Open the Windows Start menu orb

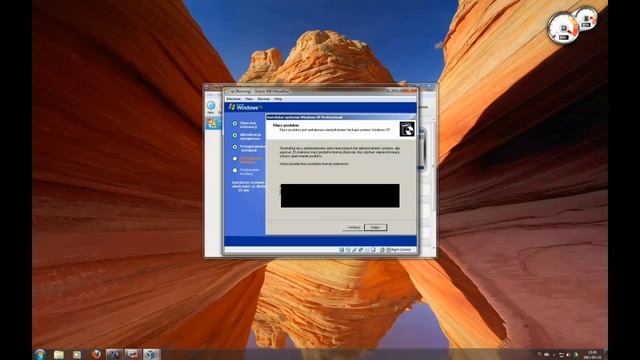[x=40, y=354]
